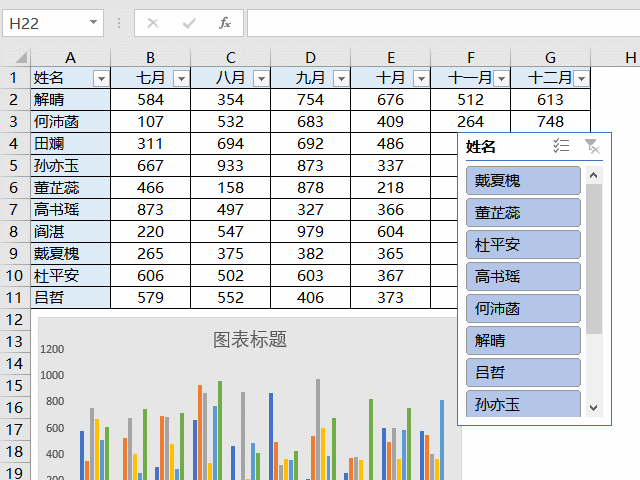Click slicer scrollbar down arrow

click(x=594, y=408)
